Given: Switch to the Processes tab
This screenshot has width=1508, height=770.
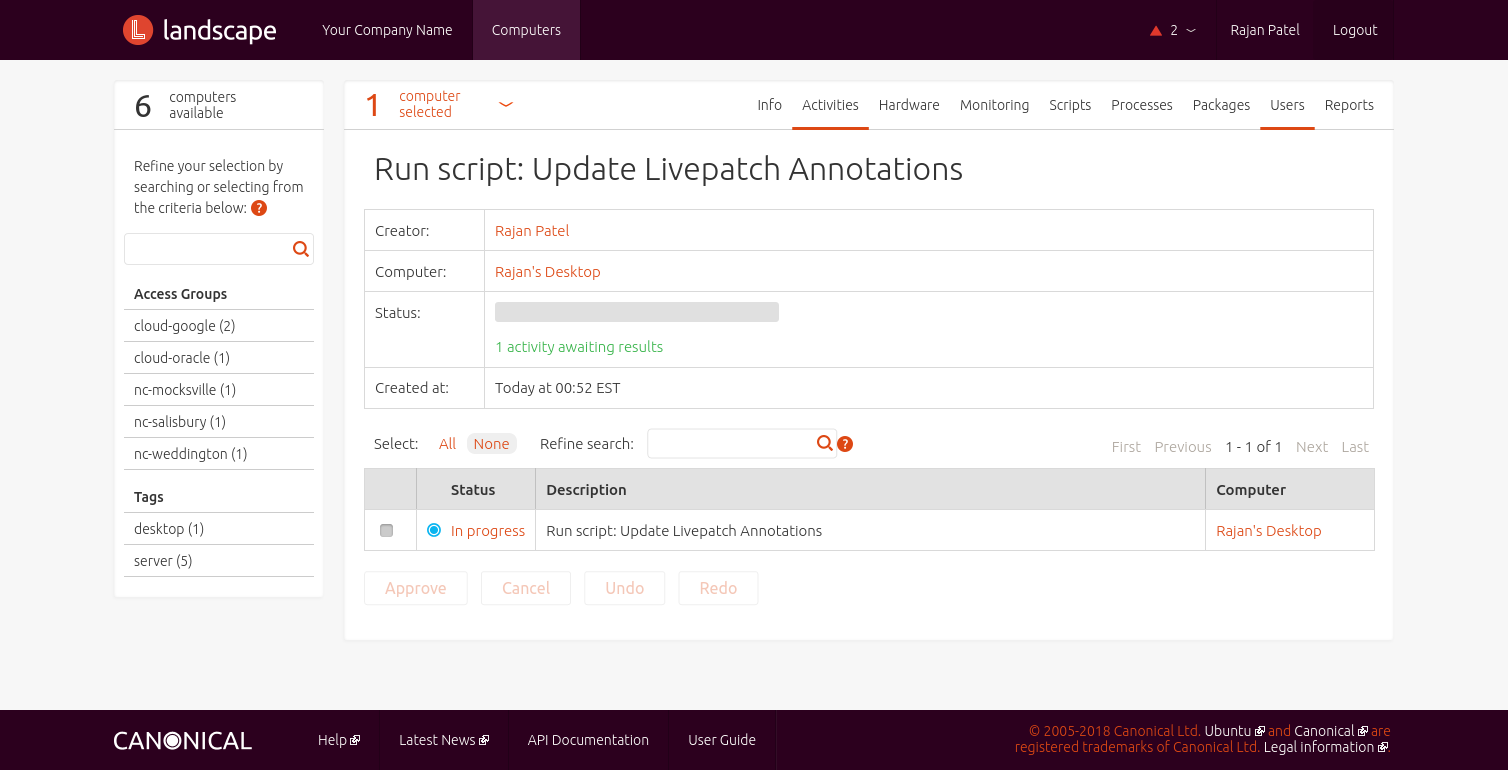Looking at the screenshot, I should [x=1141, y=105].
